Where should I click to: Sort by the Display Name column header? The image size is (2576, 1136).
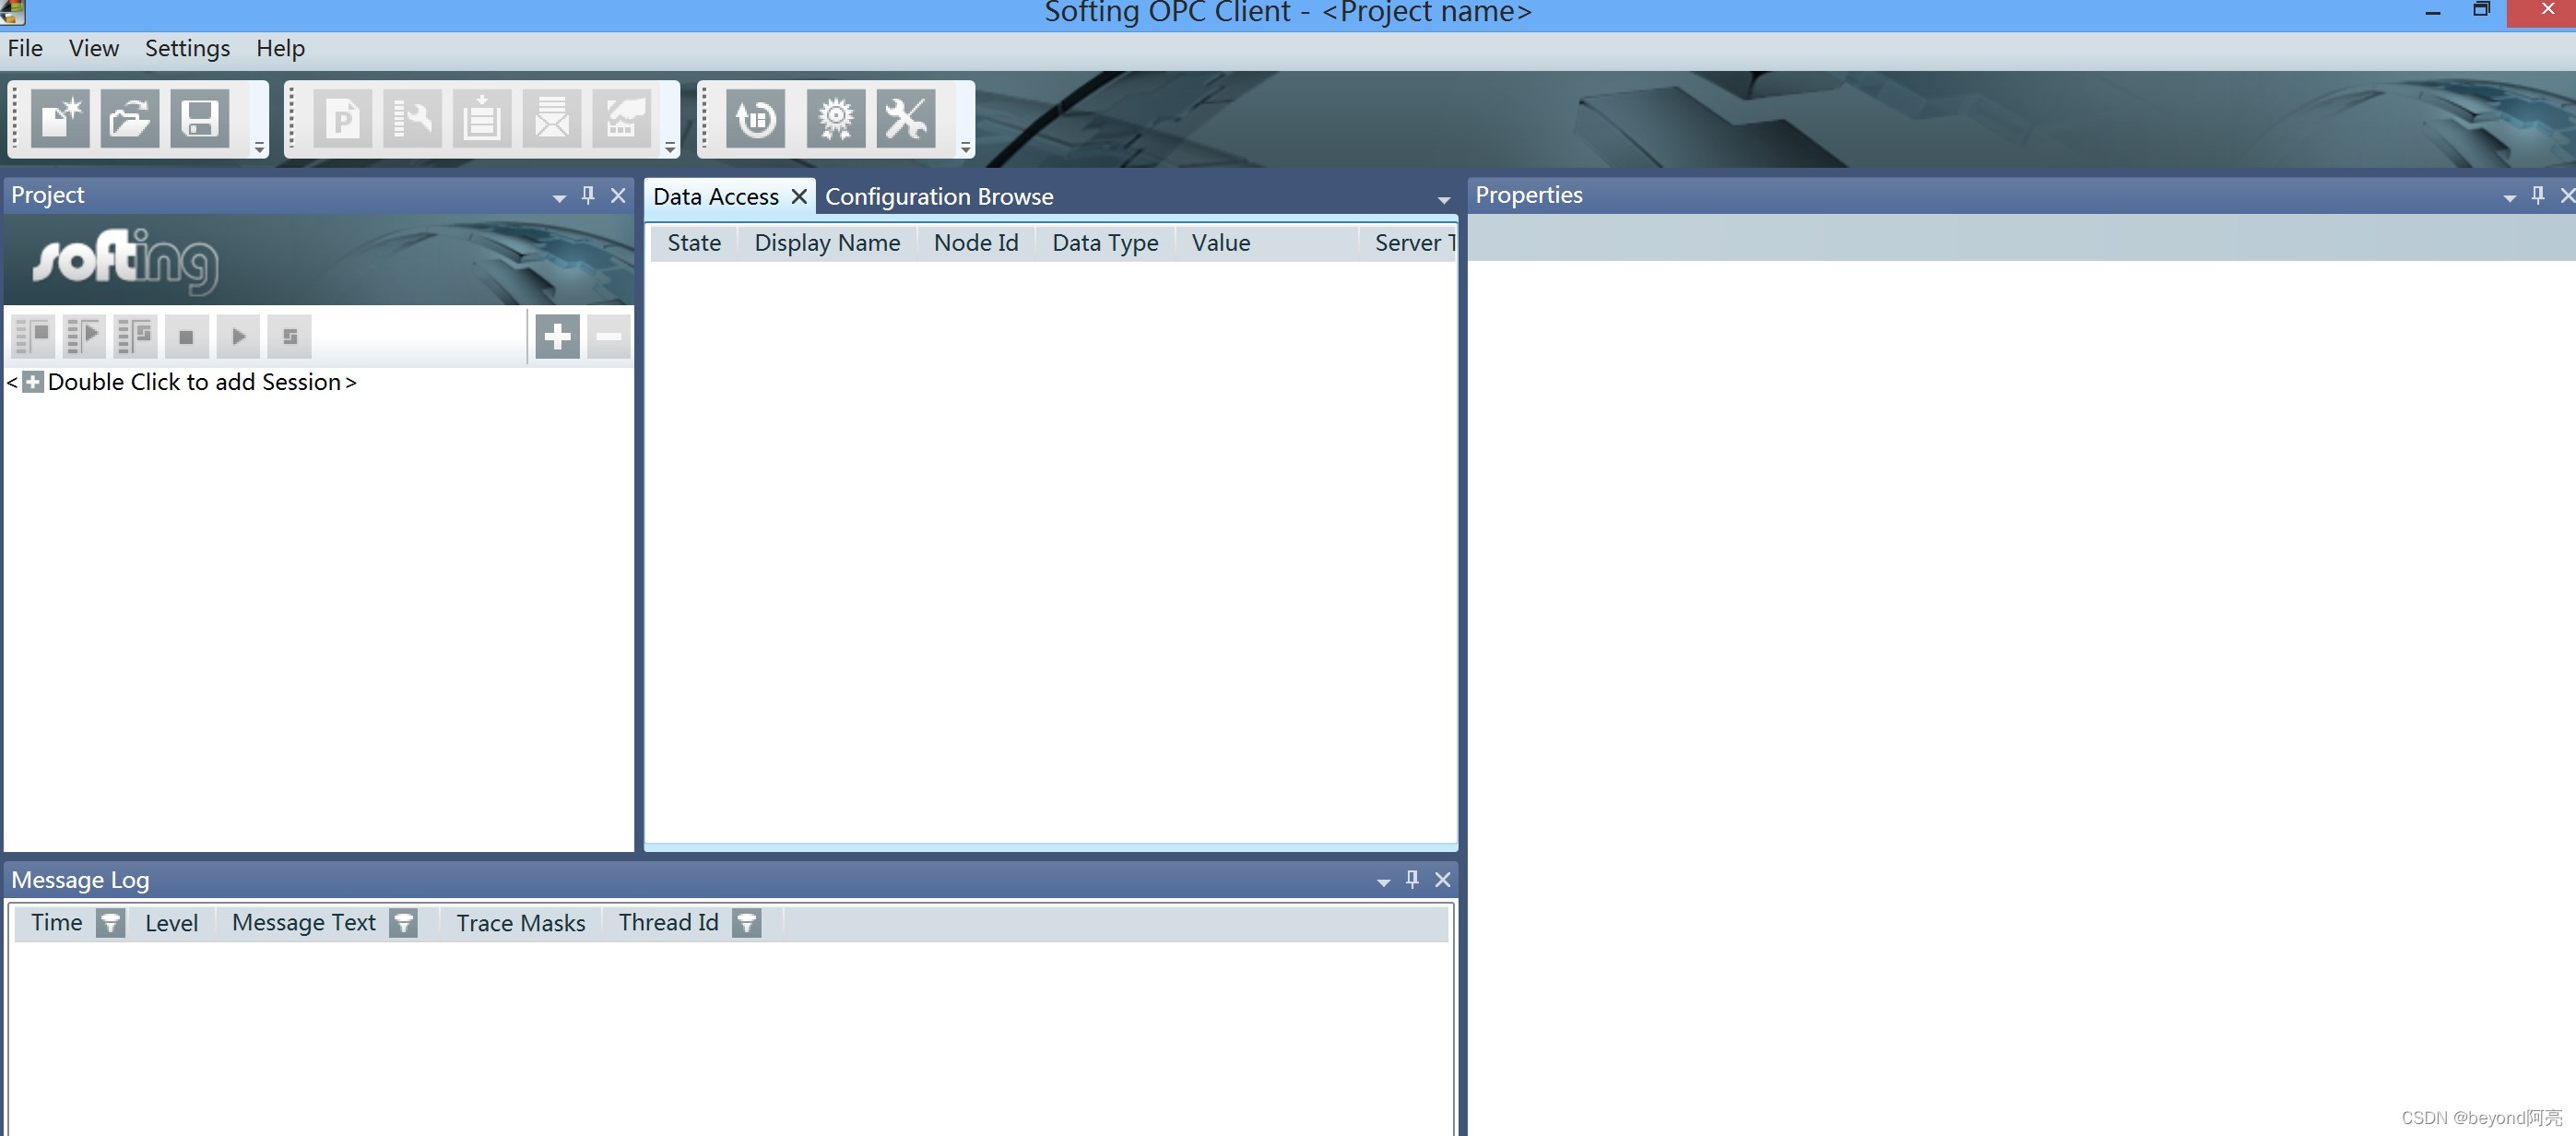coord(827,243)
